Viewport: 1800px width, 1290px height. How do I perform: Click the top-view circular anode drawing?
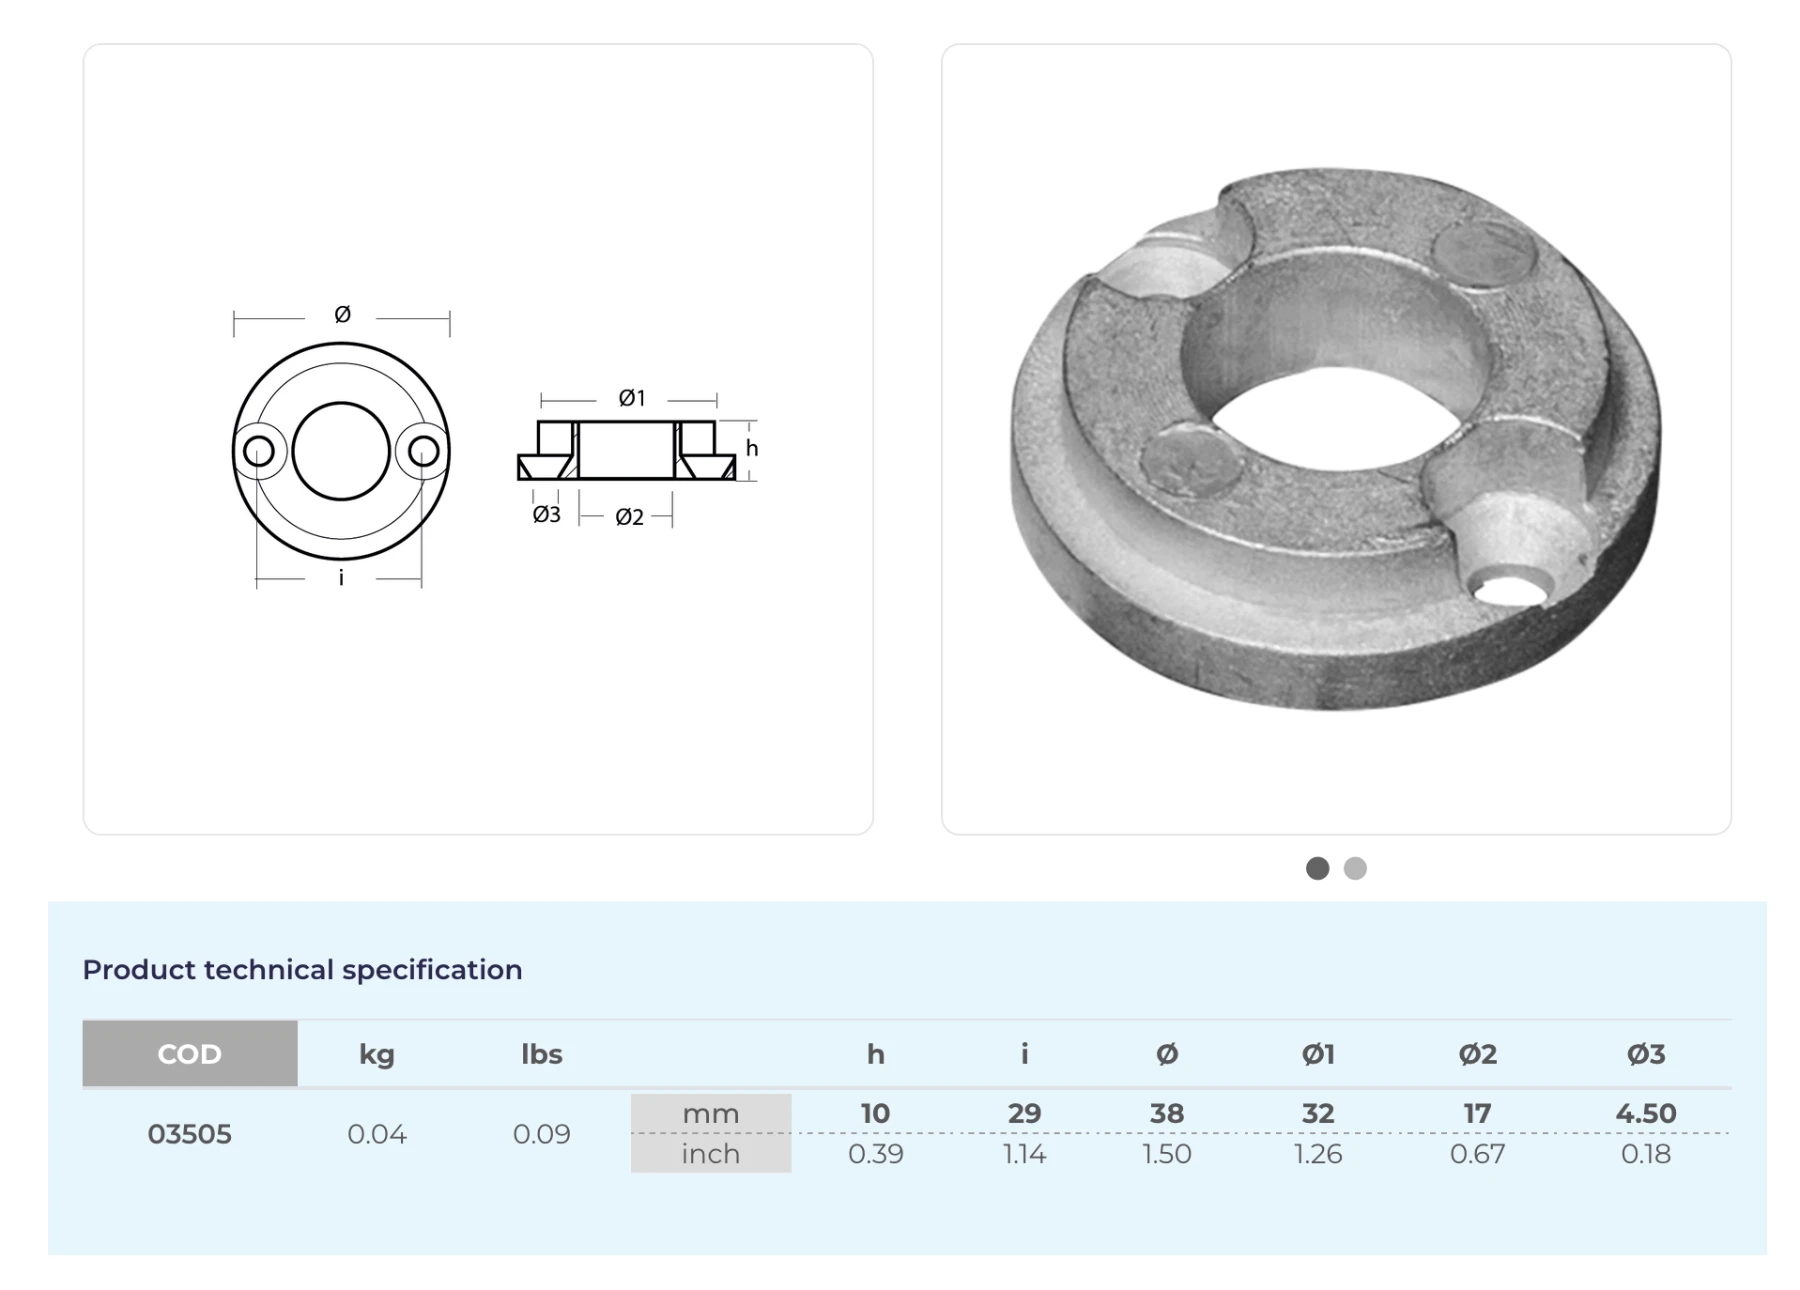(341, 451)
